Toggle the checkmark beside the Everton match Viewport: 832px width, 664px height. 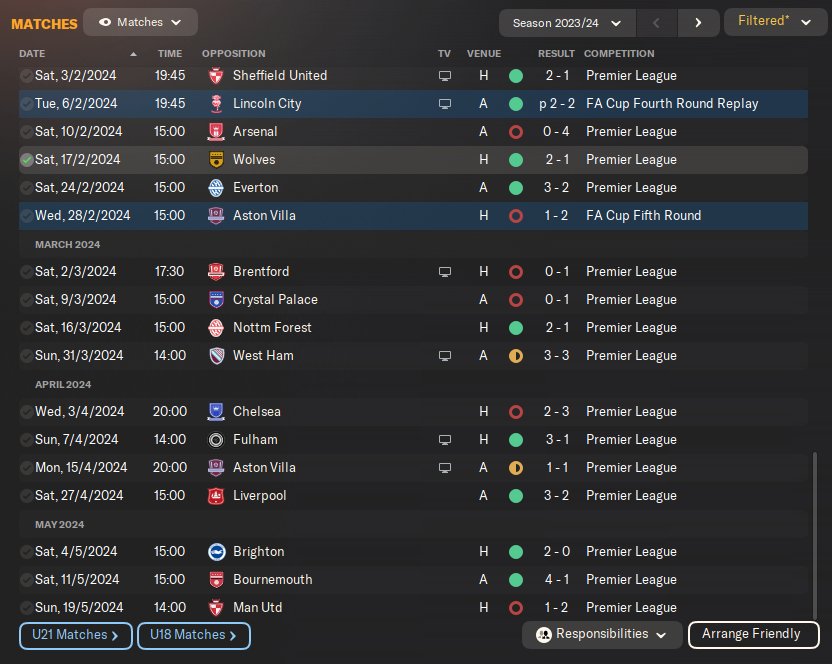coord(26,187)
